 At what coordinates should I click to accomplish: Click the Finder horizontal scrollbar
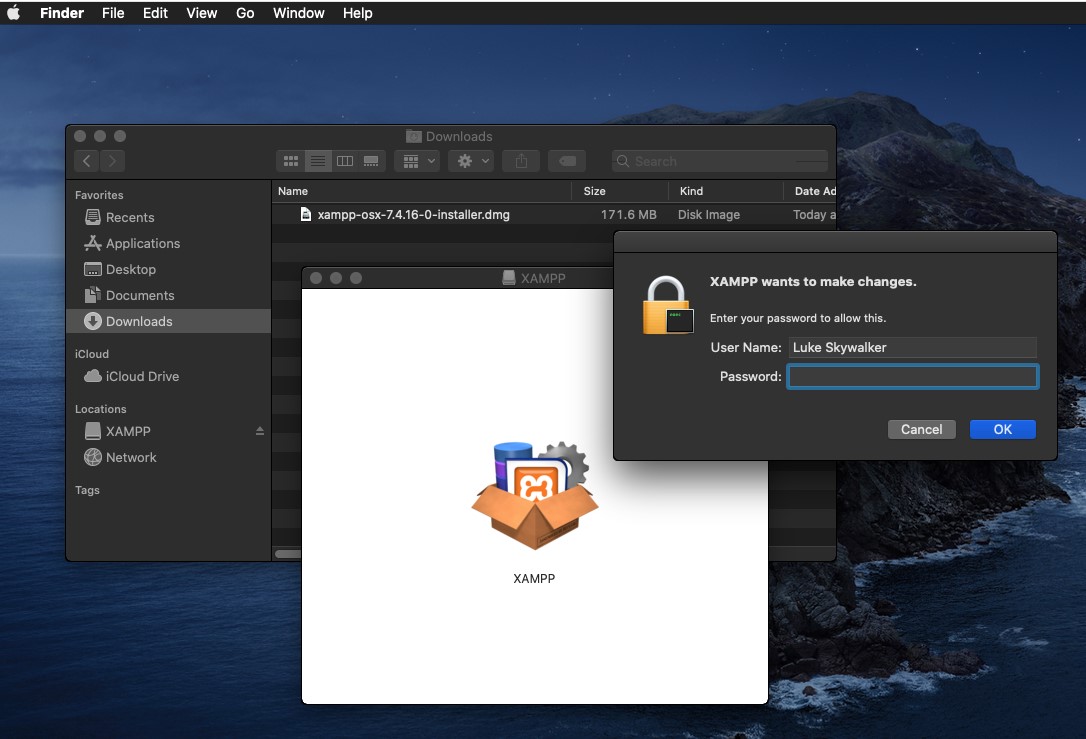coord(288,554)
